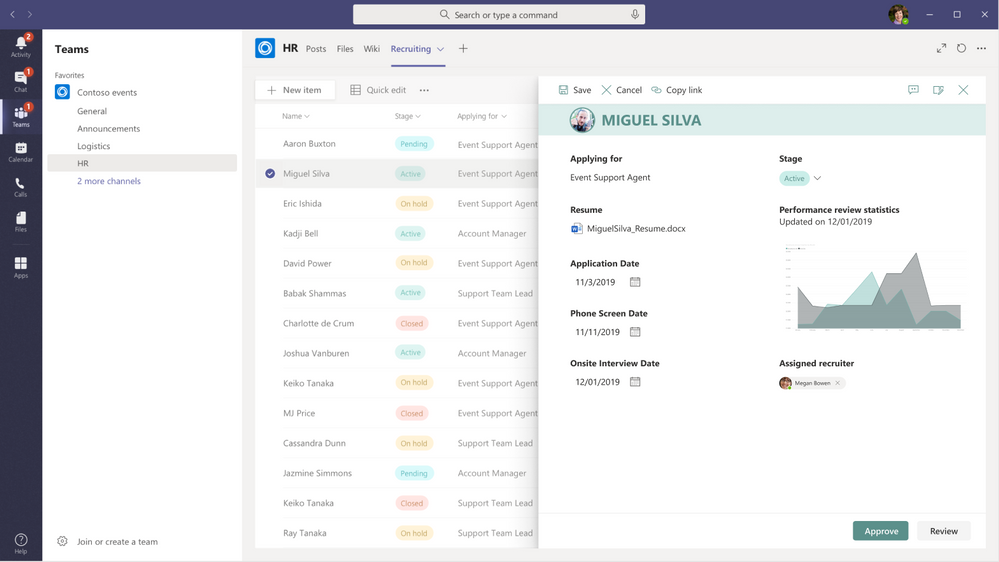This screenshot has height=562, width=999.
Task: Click the microphone icon in search bar
Action: [634, 15]
